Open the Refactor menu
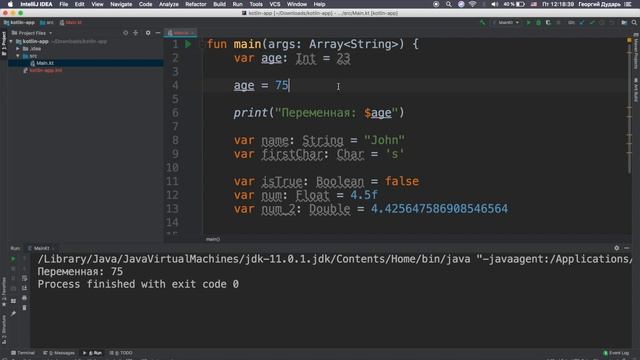Screen dimensions: 640x360 click(x=196, y=4)
